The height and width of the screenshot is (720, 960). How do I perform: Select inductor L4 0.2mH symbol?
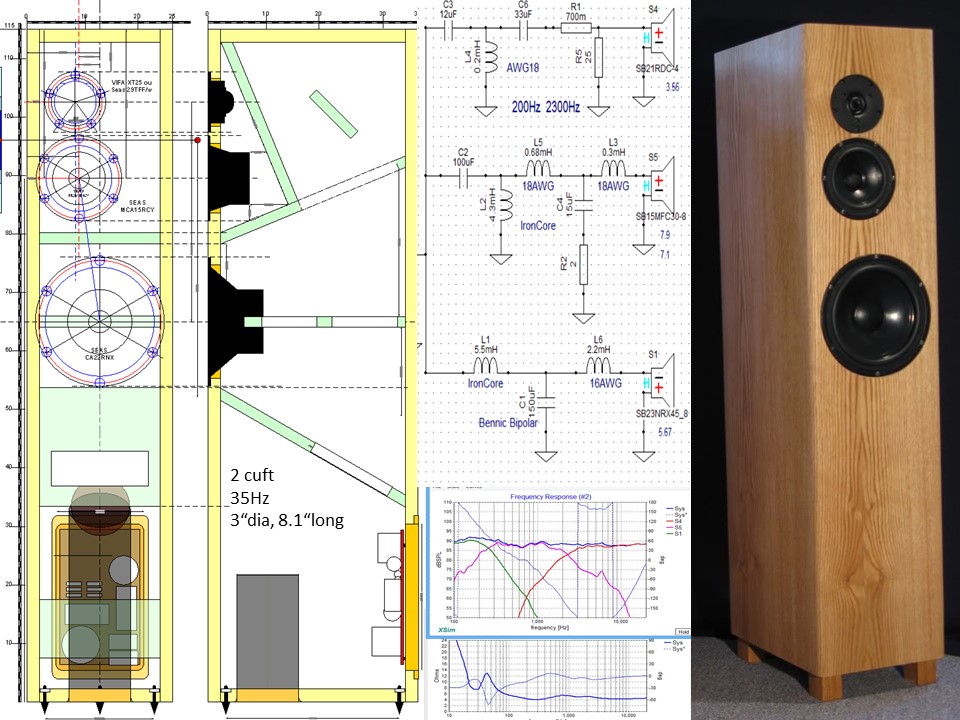(x=492, y=59)
